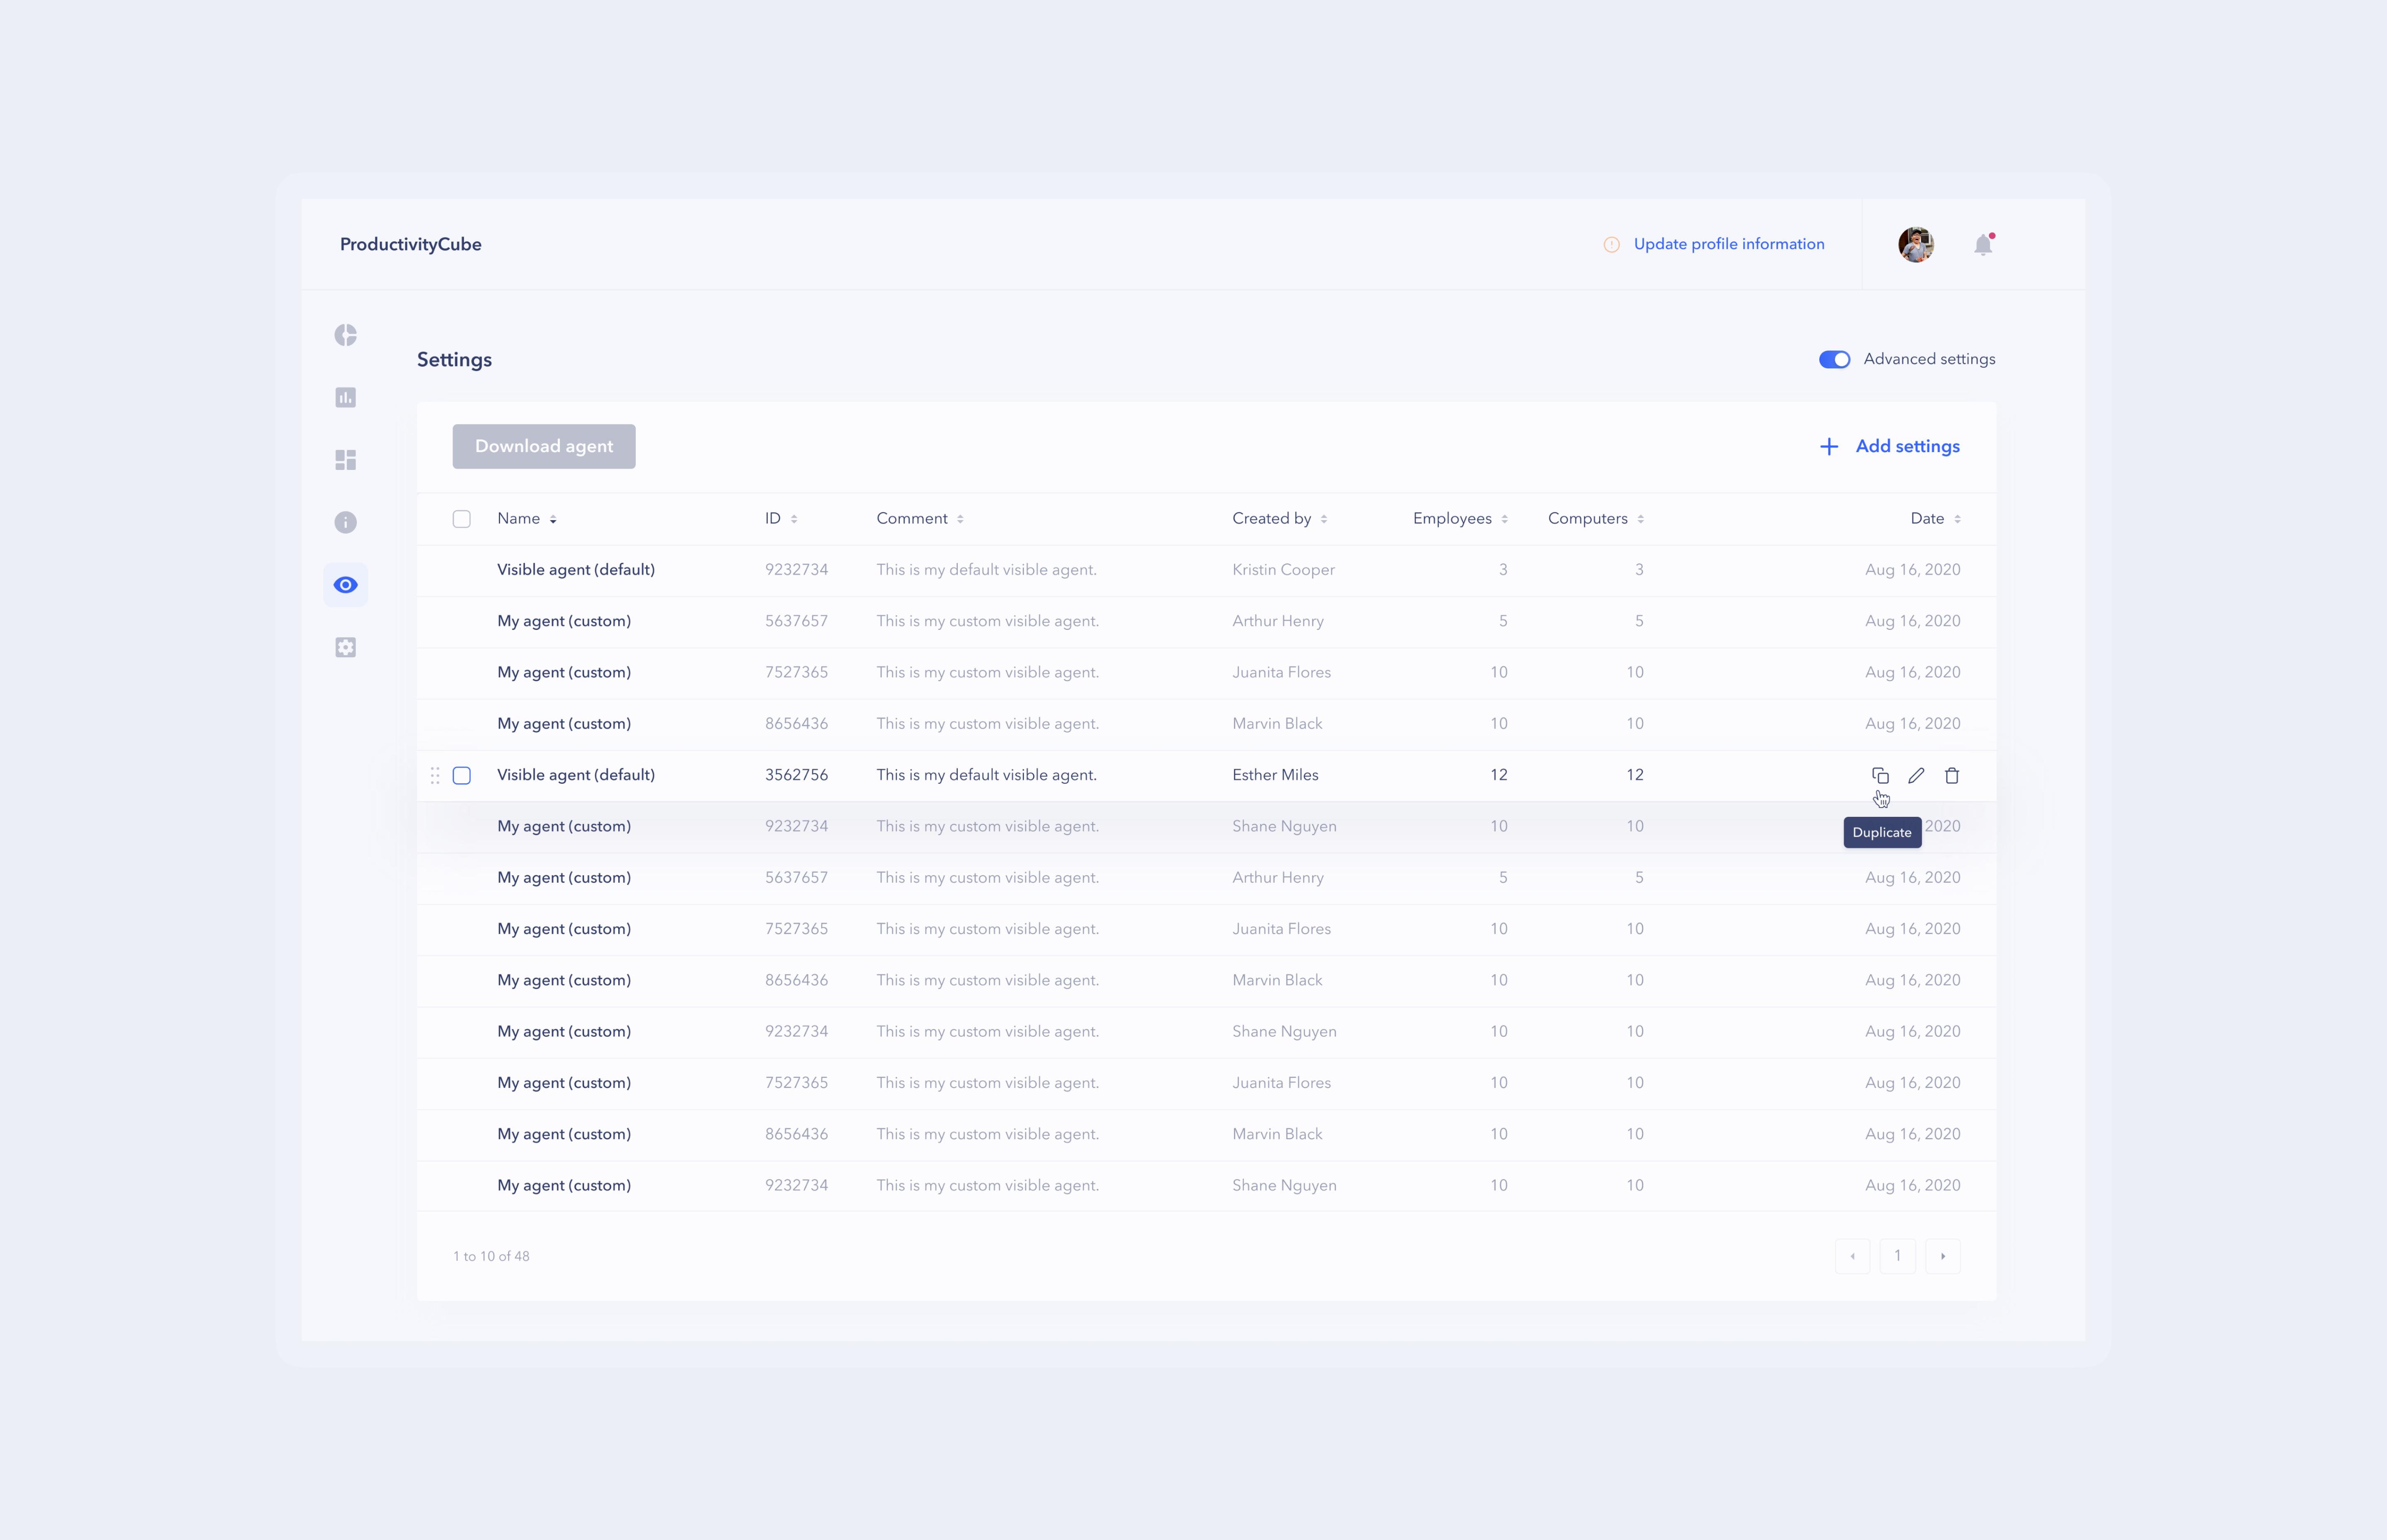Screen dimensions: 2387x1540
Task: Click Advanced settings label
Action: [x=1929, y=359]
